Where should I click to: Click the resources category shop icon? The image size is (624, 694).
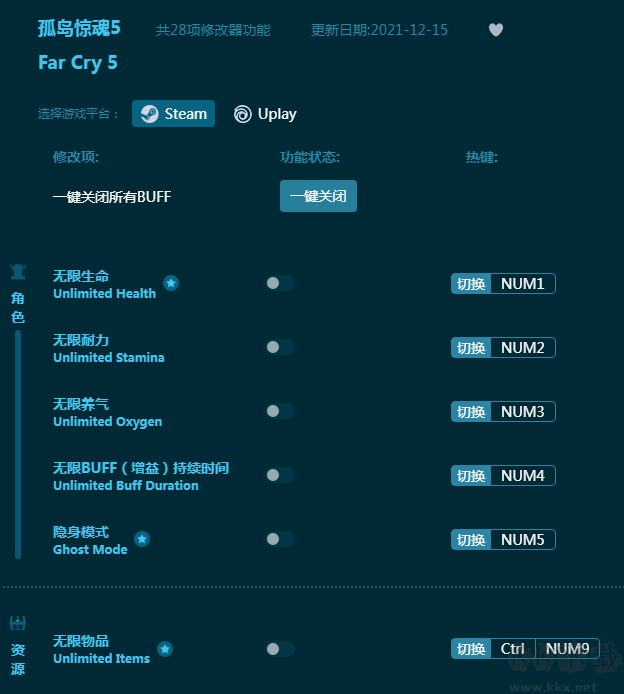(x=18, y=624)
